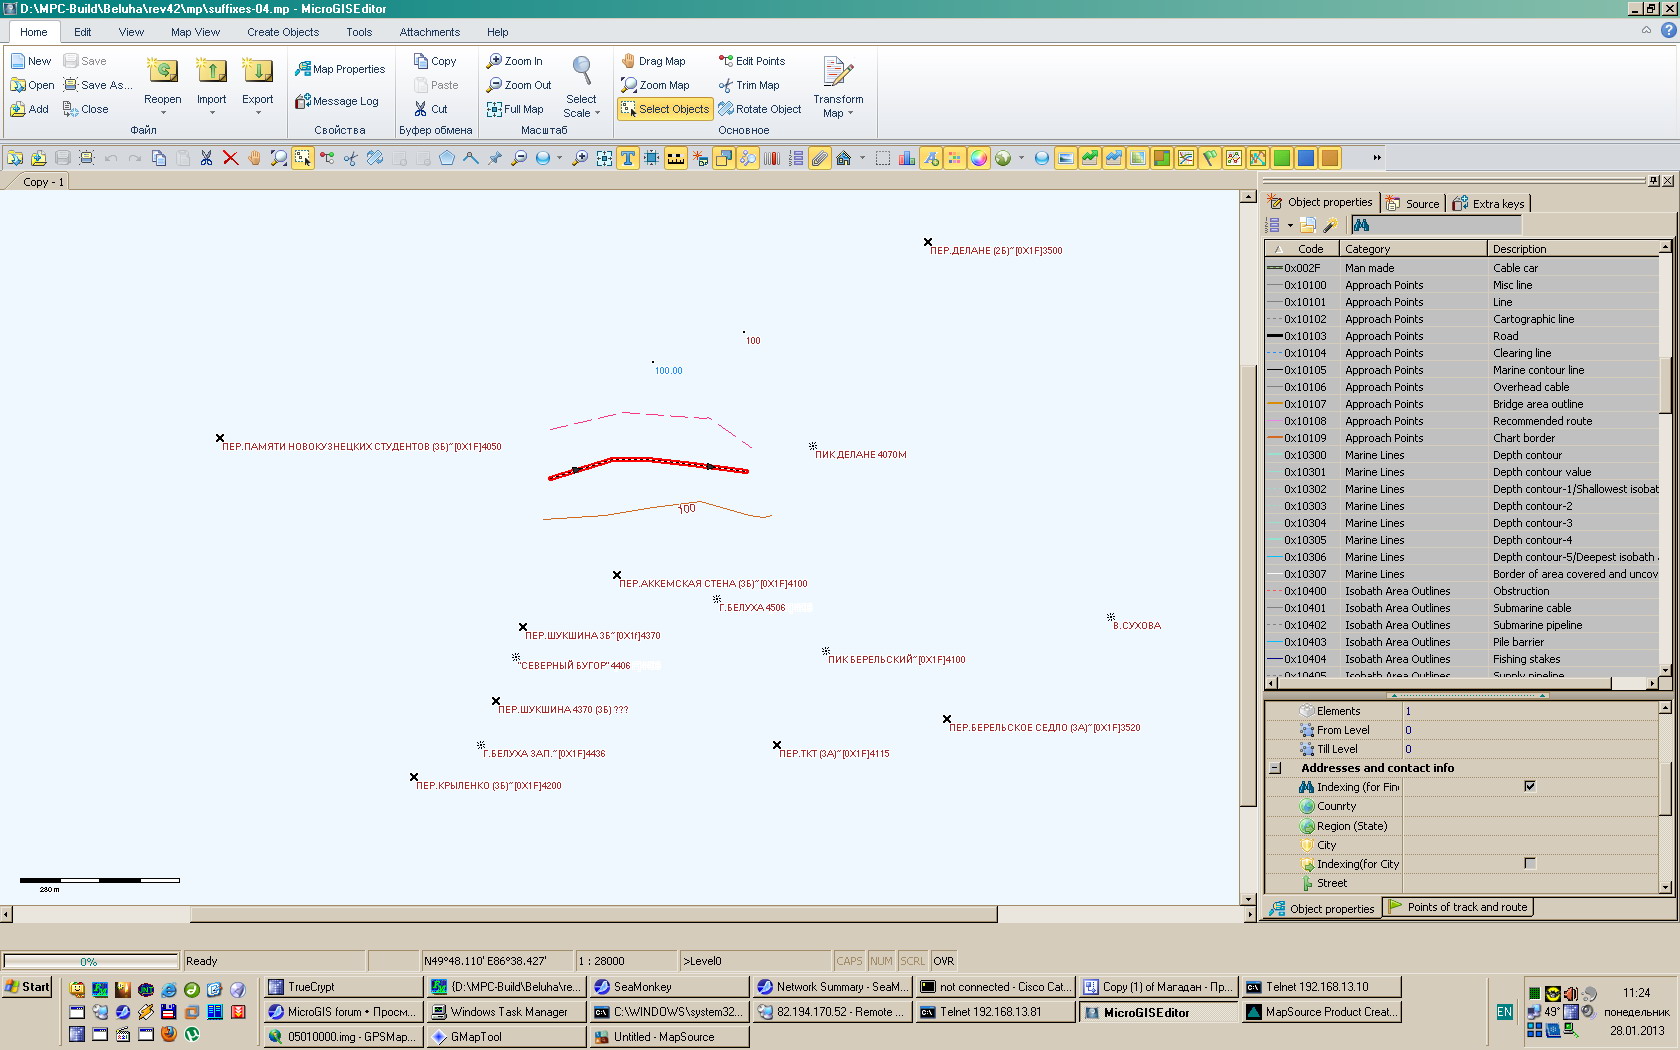Image resolution: width=1680 pixels, height=1050 pixels.
Task: Click the red X delete icon in toolbar
Action: [x=230, y=158]
